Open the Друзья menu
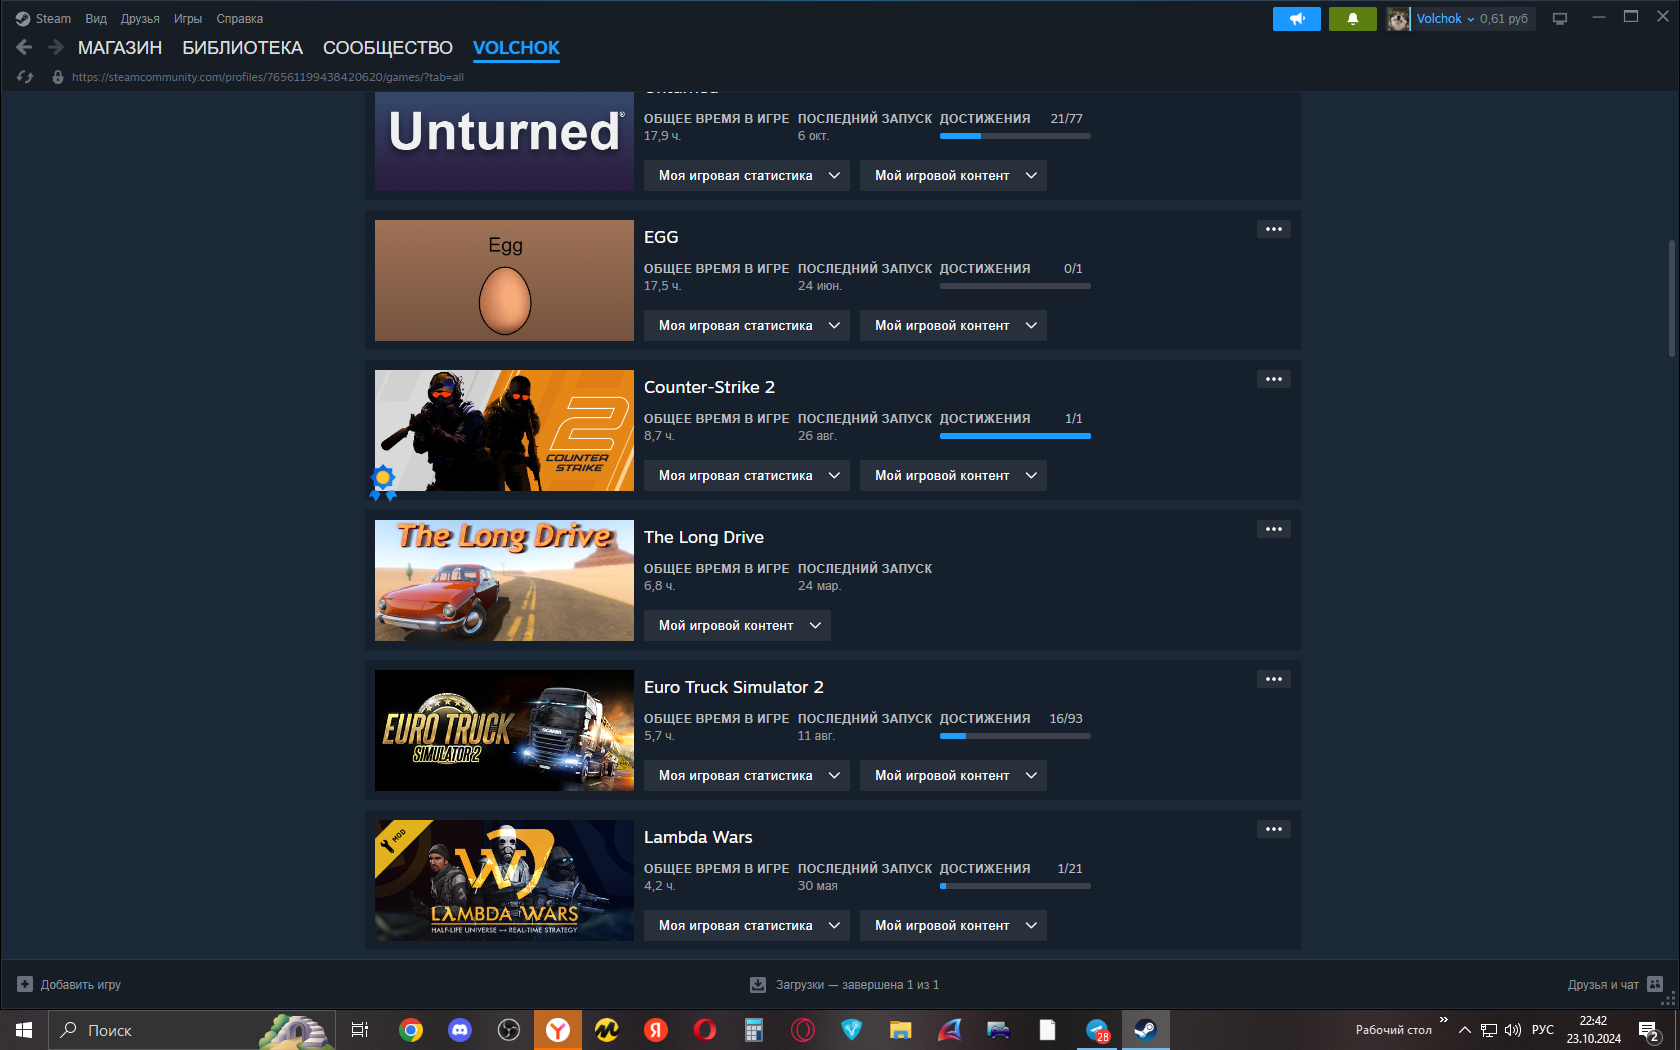Screen dimensions: 1680x1050 point(140,19)
